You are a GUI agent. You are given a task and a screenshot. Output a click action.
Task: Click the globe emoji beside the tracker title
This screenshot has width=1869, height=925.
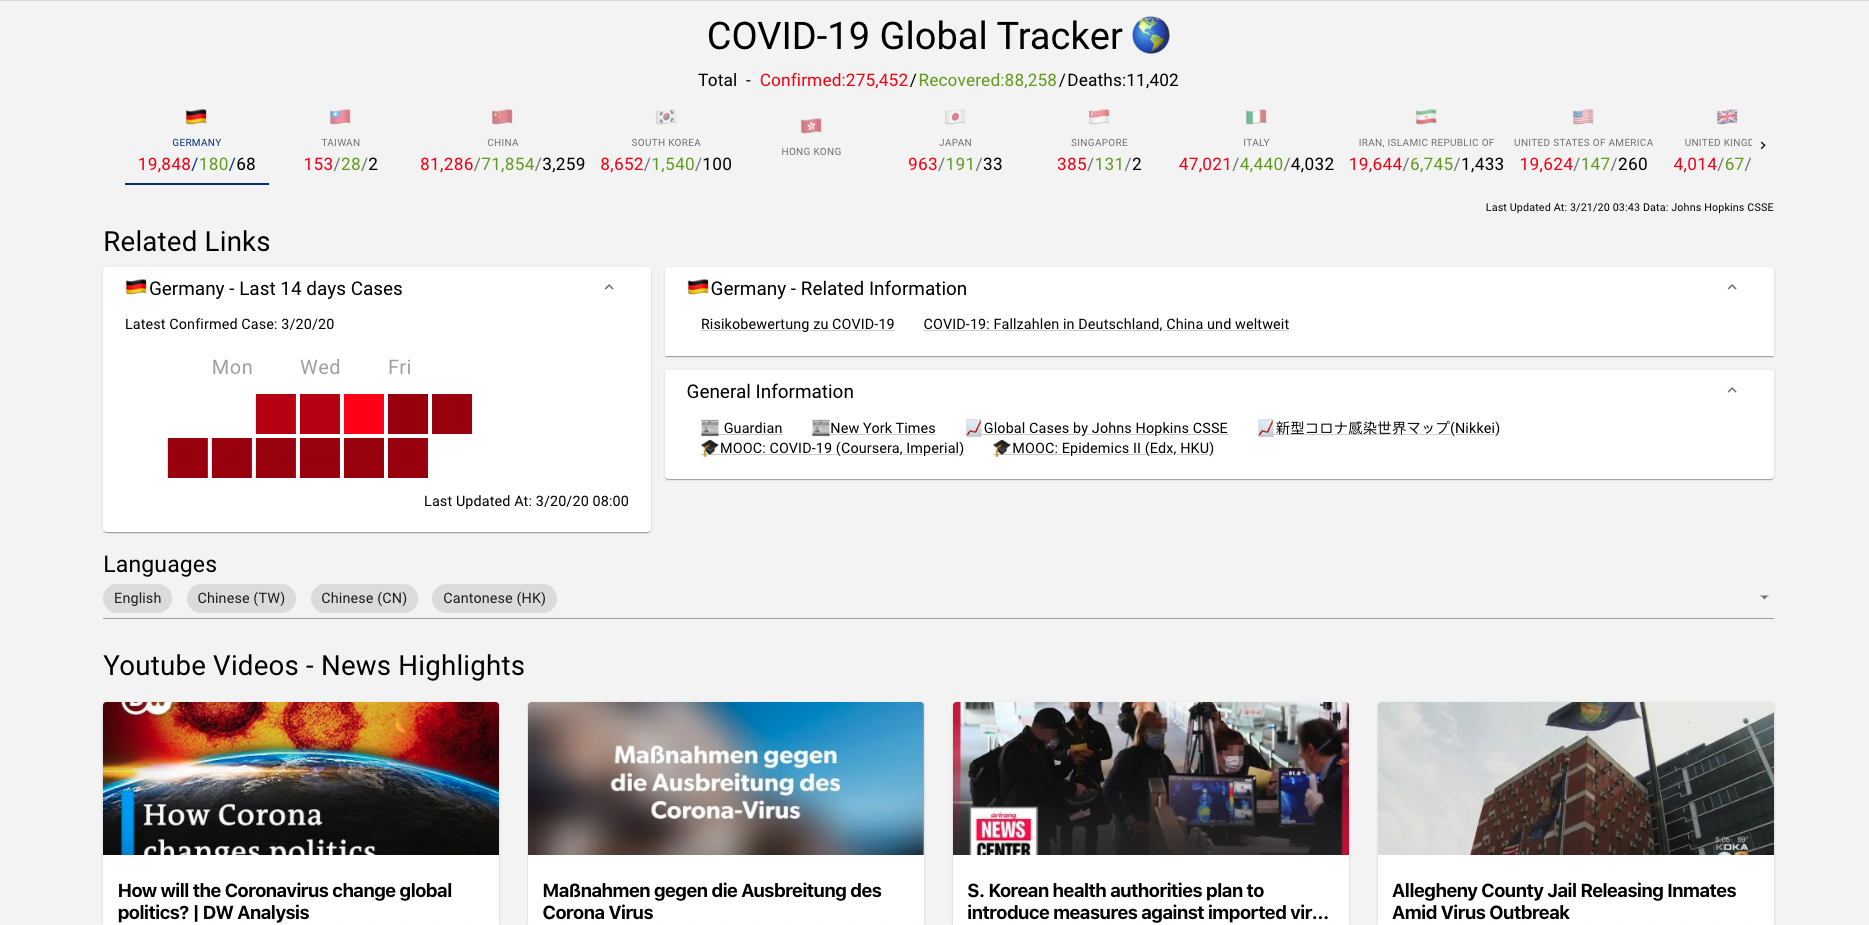[1151, 35]
